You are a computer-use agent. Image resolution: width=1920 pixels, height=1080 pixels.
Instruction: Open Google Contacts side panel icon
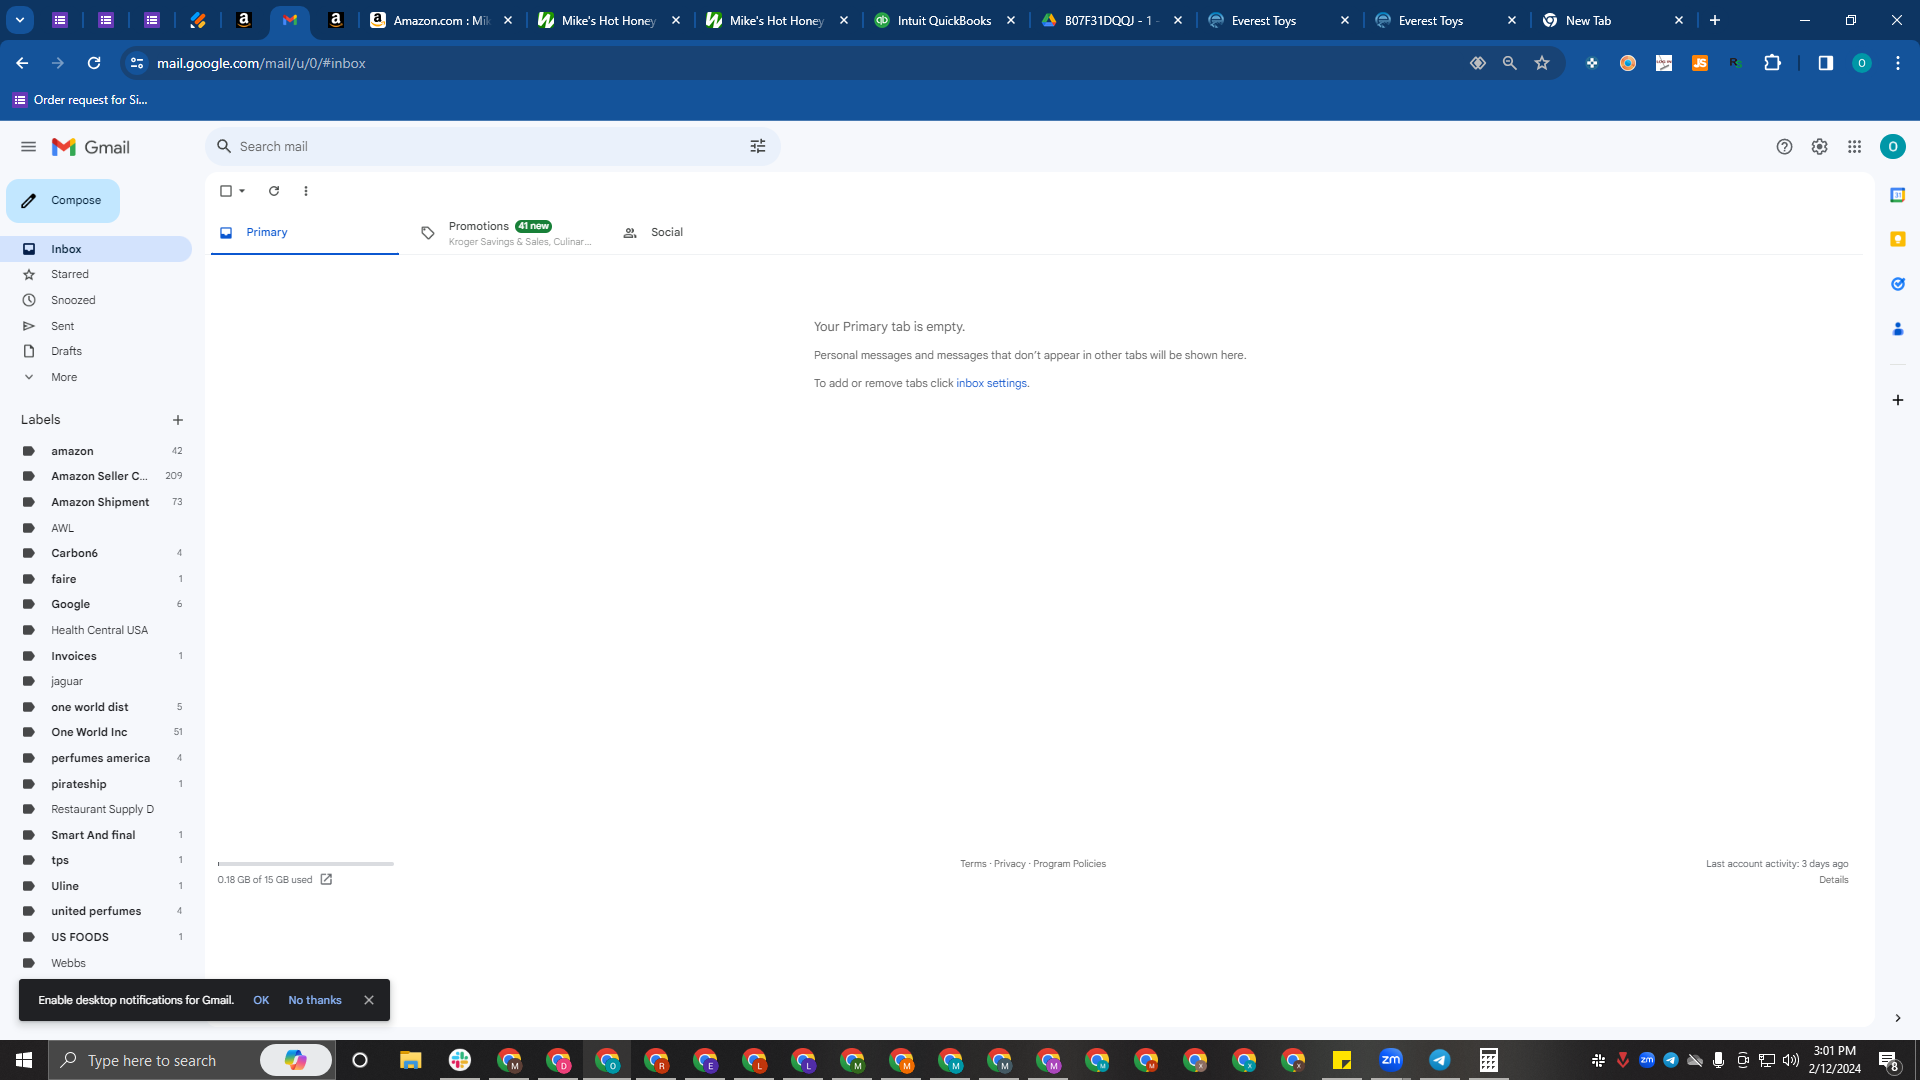coord(1897,329)
